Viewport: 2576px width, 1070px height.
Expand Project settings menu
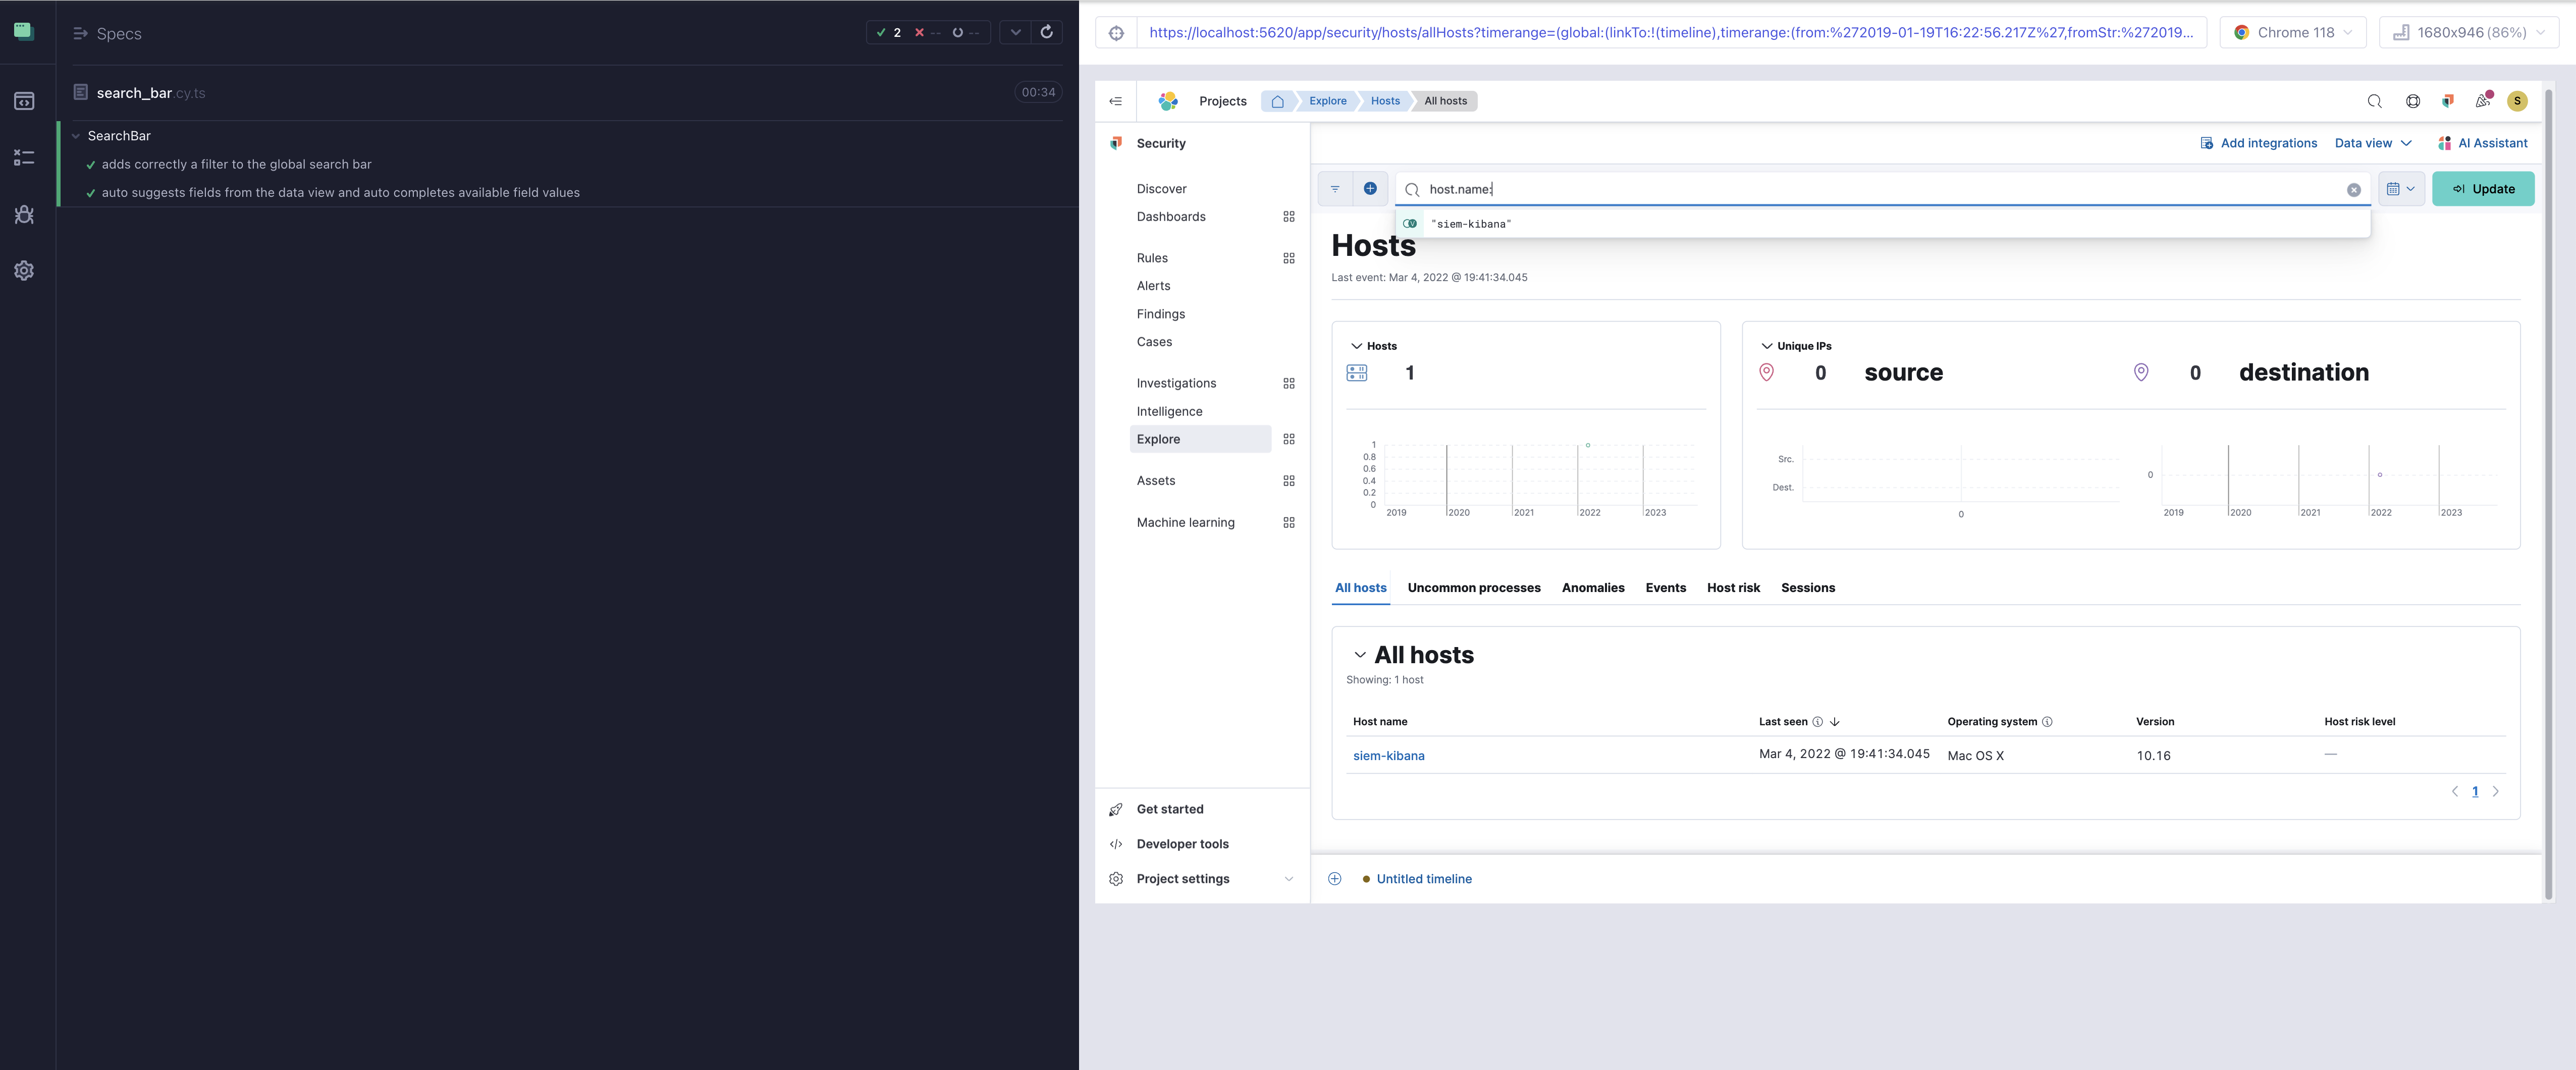coord(1288,879)
